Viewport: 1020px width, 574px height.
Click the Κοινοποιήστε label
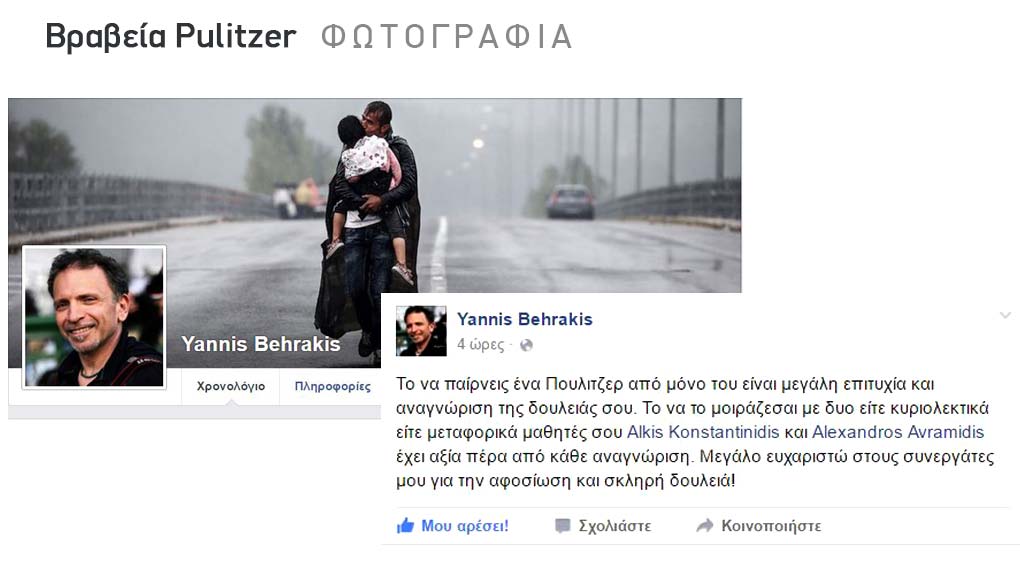[771, 526]
